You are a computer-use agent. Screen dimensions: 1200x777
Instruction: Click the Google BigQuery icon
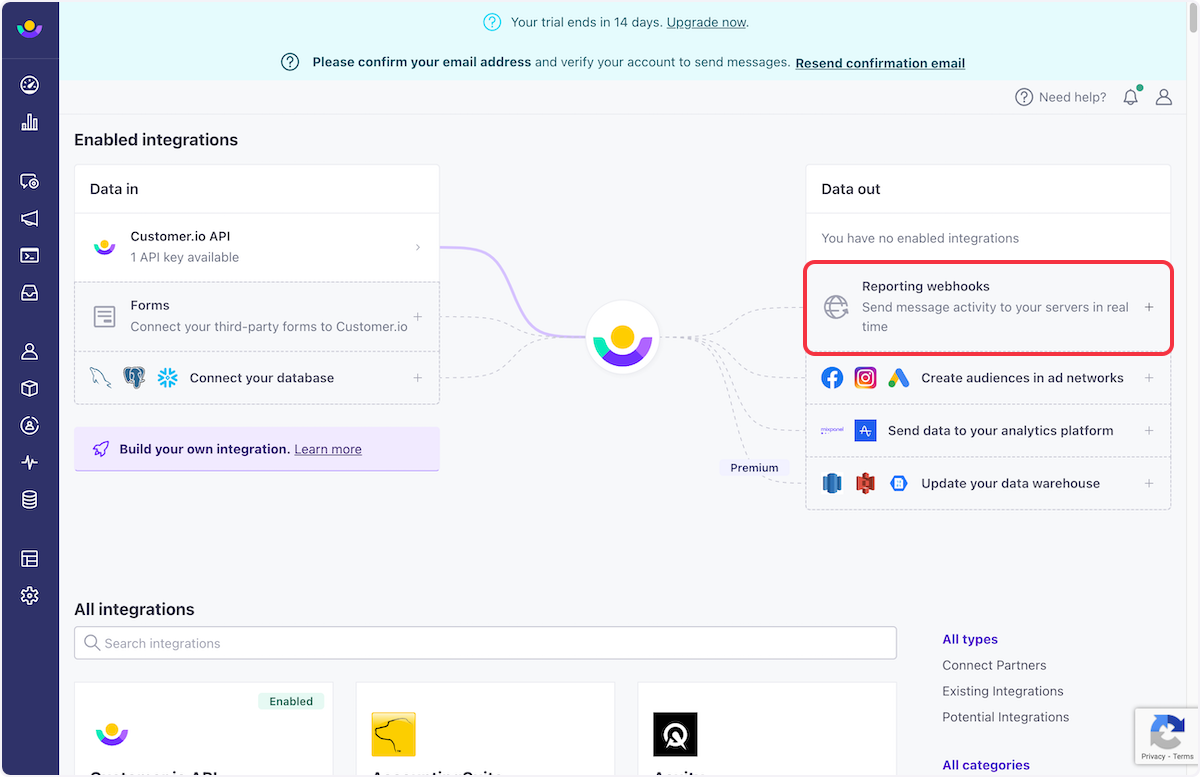(898, 483)
